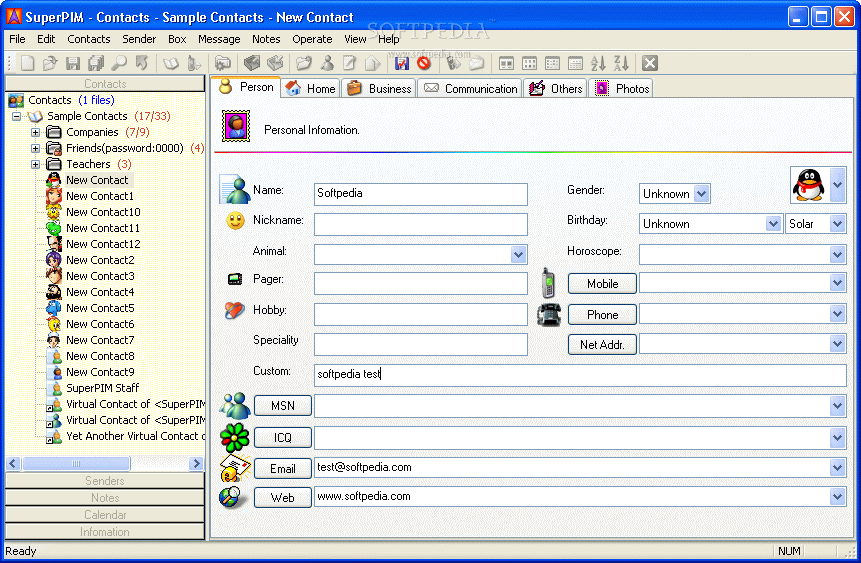The height and width of the screenshot is (563, 861).
Task: Click the sort descending Z-A icon
Action: (x=621, y=63)
